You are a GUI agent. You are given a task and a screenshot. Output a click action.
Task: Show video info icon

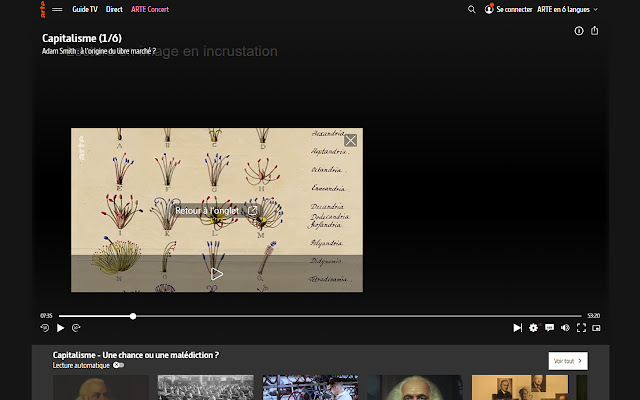579,31
